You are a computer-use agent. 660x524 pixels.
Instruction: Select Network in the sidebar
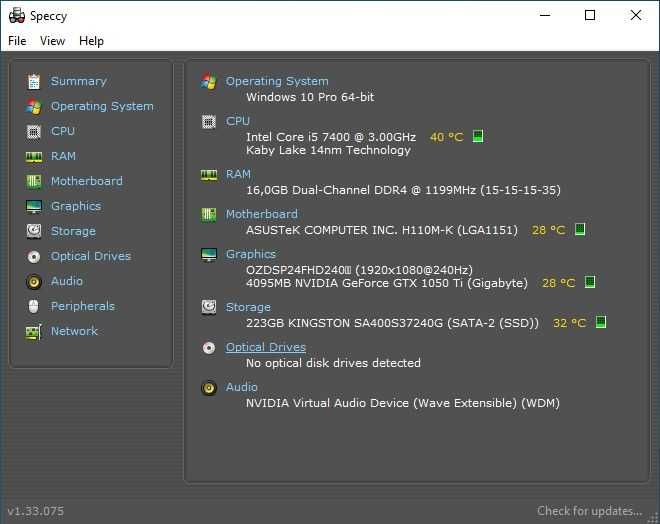[74, 331]
